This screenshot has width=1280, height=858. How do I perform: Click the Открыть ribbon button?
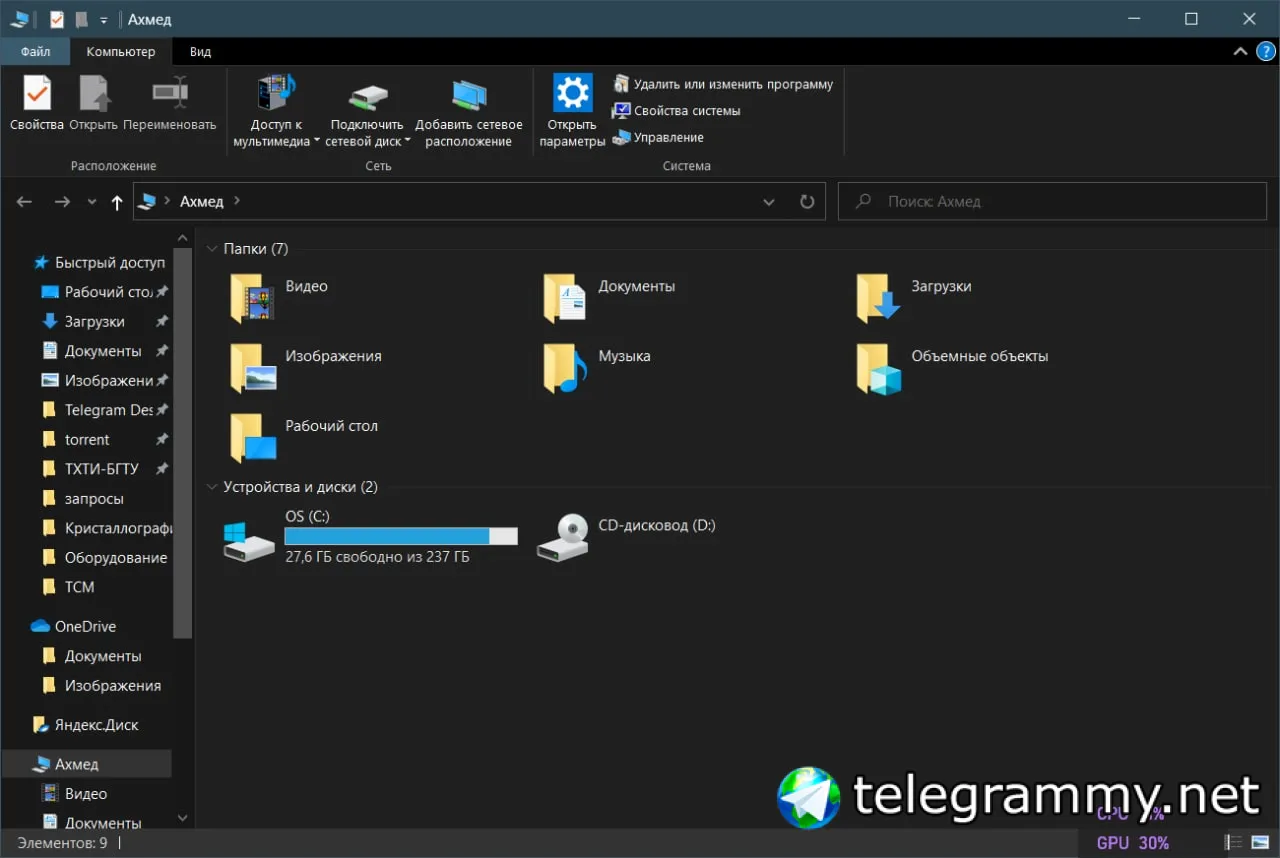tap(94, 104)
